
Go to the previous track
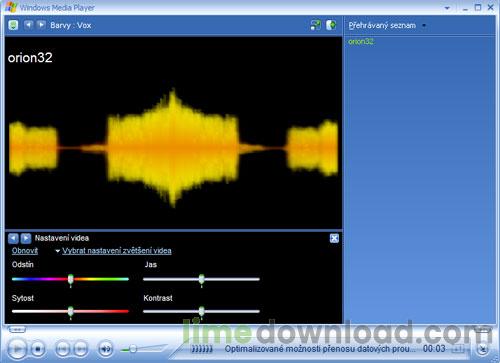(x=62, y=349)
